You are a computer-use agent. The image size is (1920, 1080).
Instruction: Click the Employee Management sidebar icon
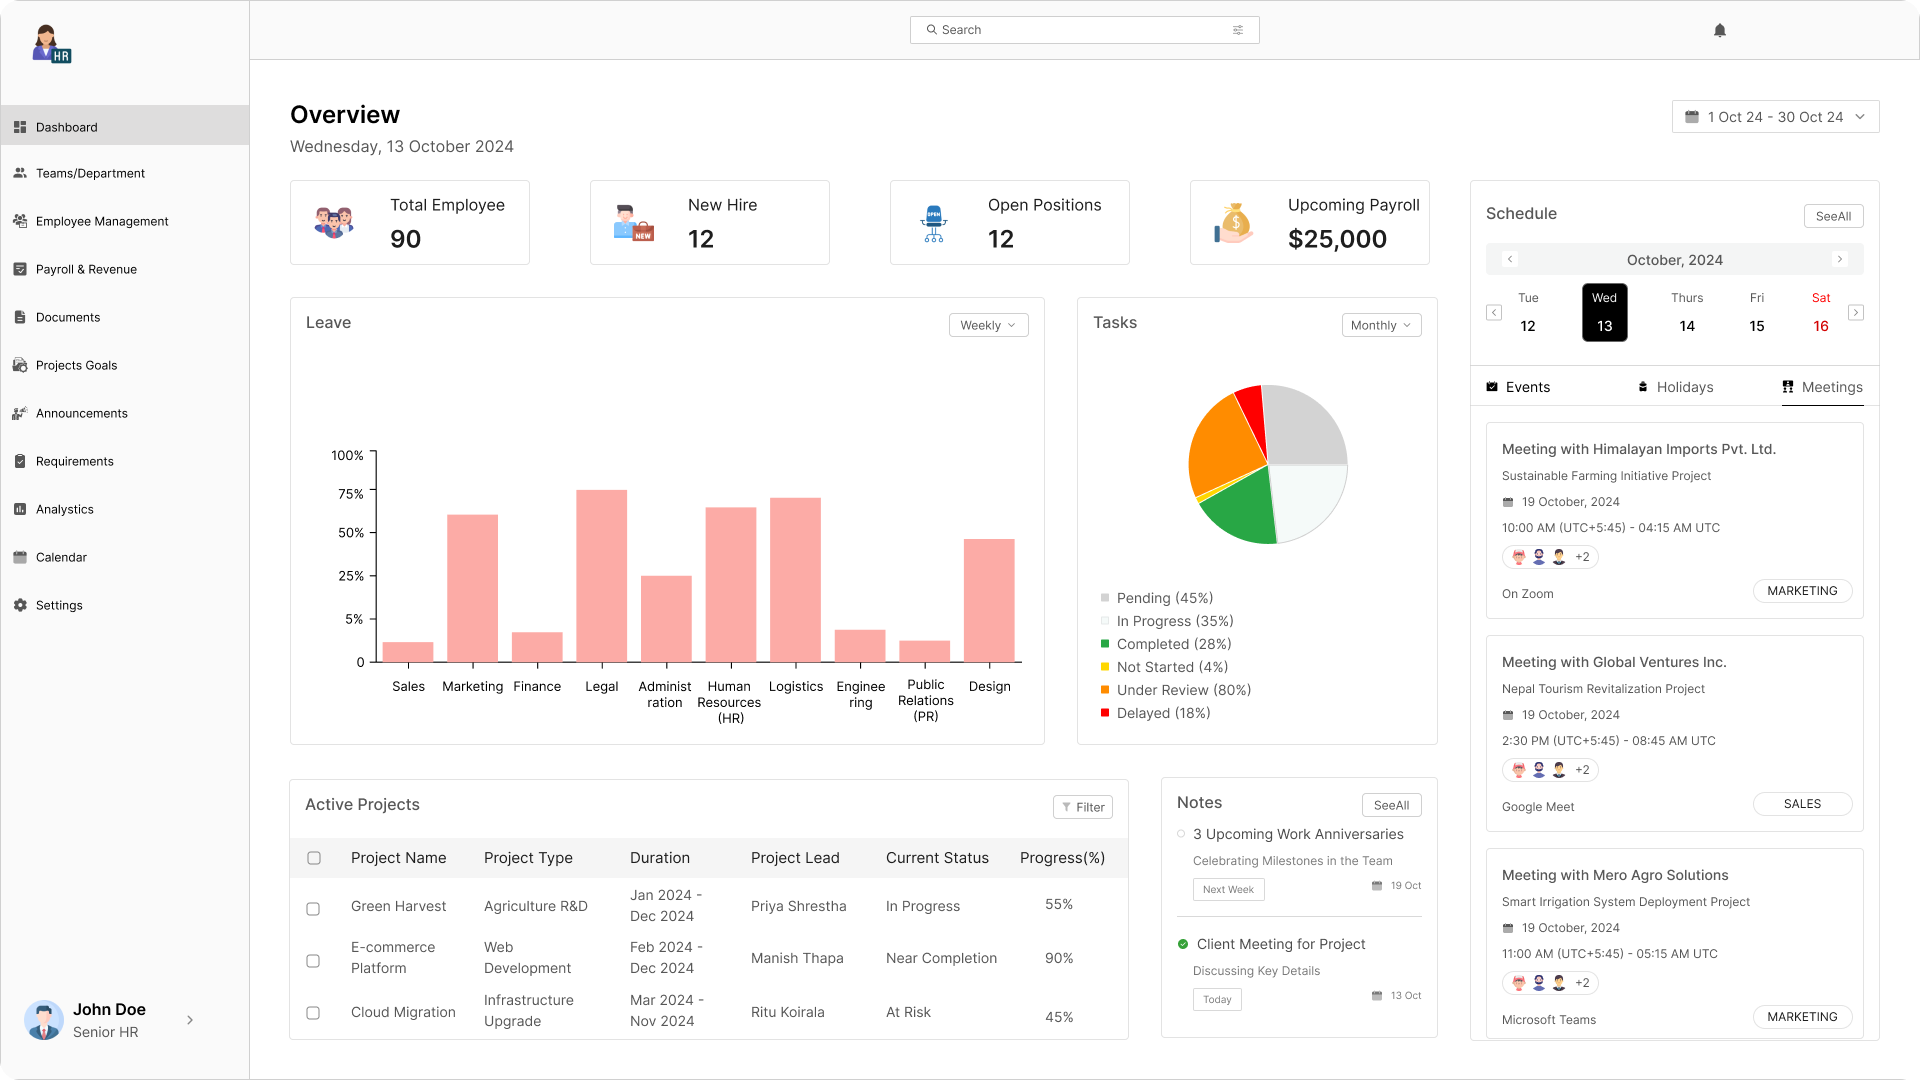point(20,221)
